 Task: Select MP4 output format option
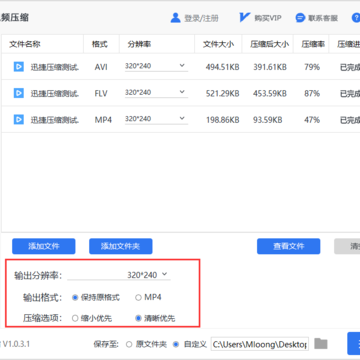[148, 297]
